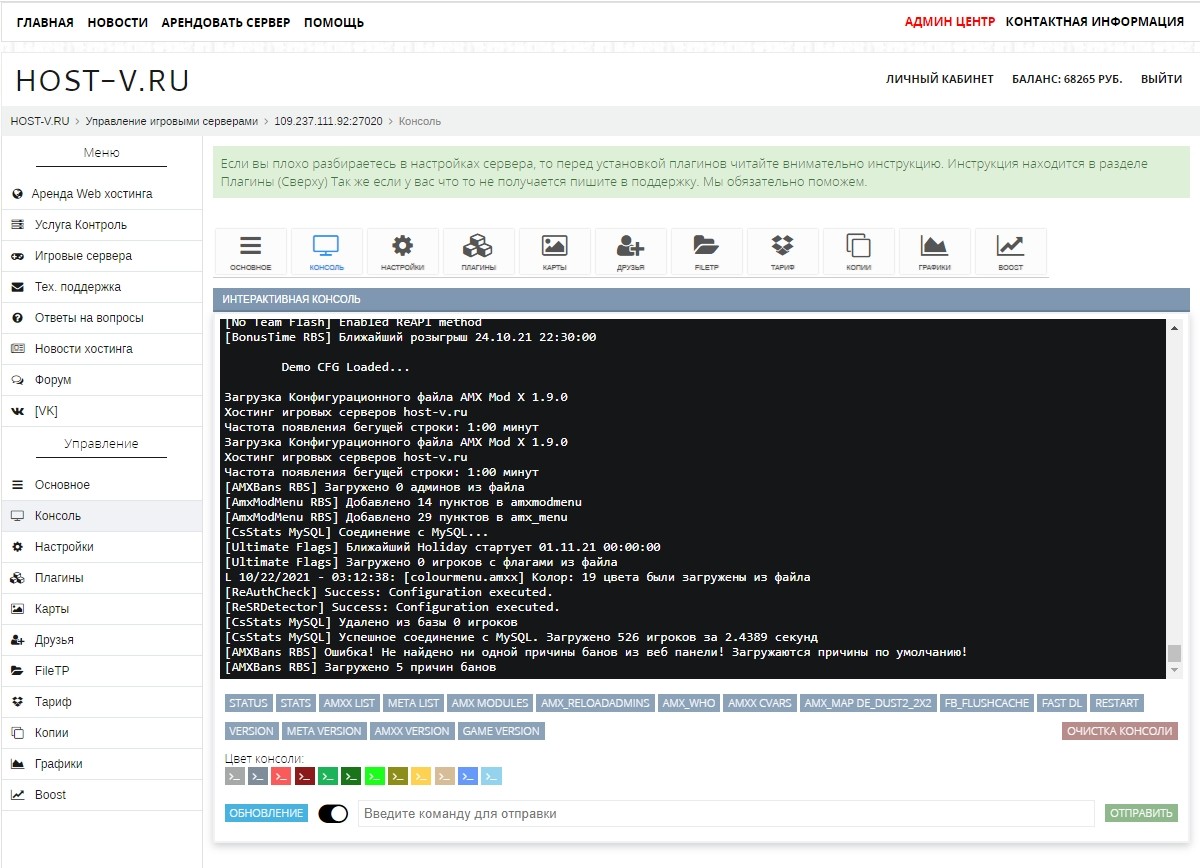The height and width of the screenshot is (868, 1200).
Task: Pick the bright red console color swatch
Action: [x=282, y=776]
